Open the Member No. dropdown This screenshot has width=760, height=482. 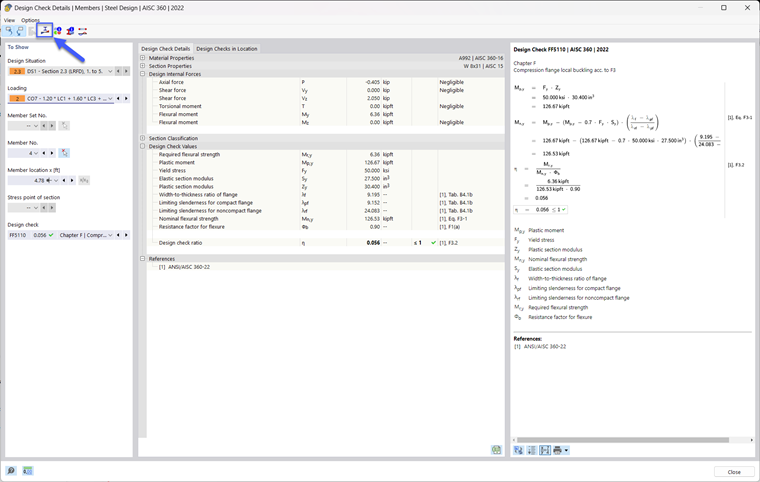click(35, 153)
